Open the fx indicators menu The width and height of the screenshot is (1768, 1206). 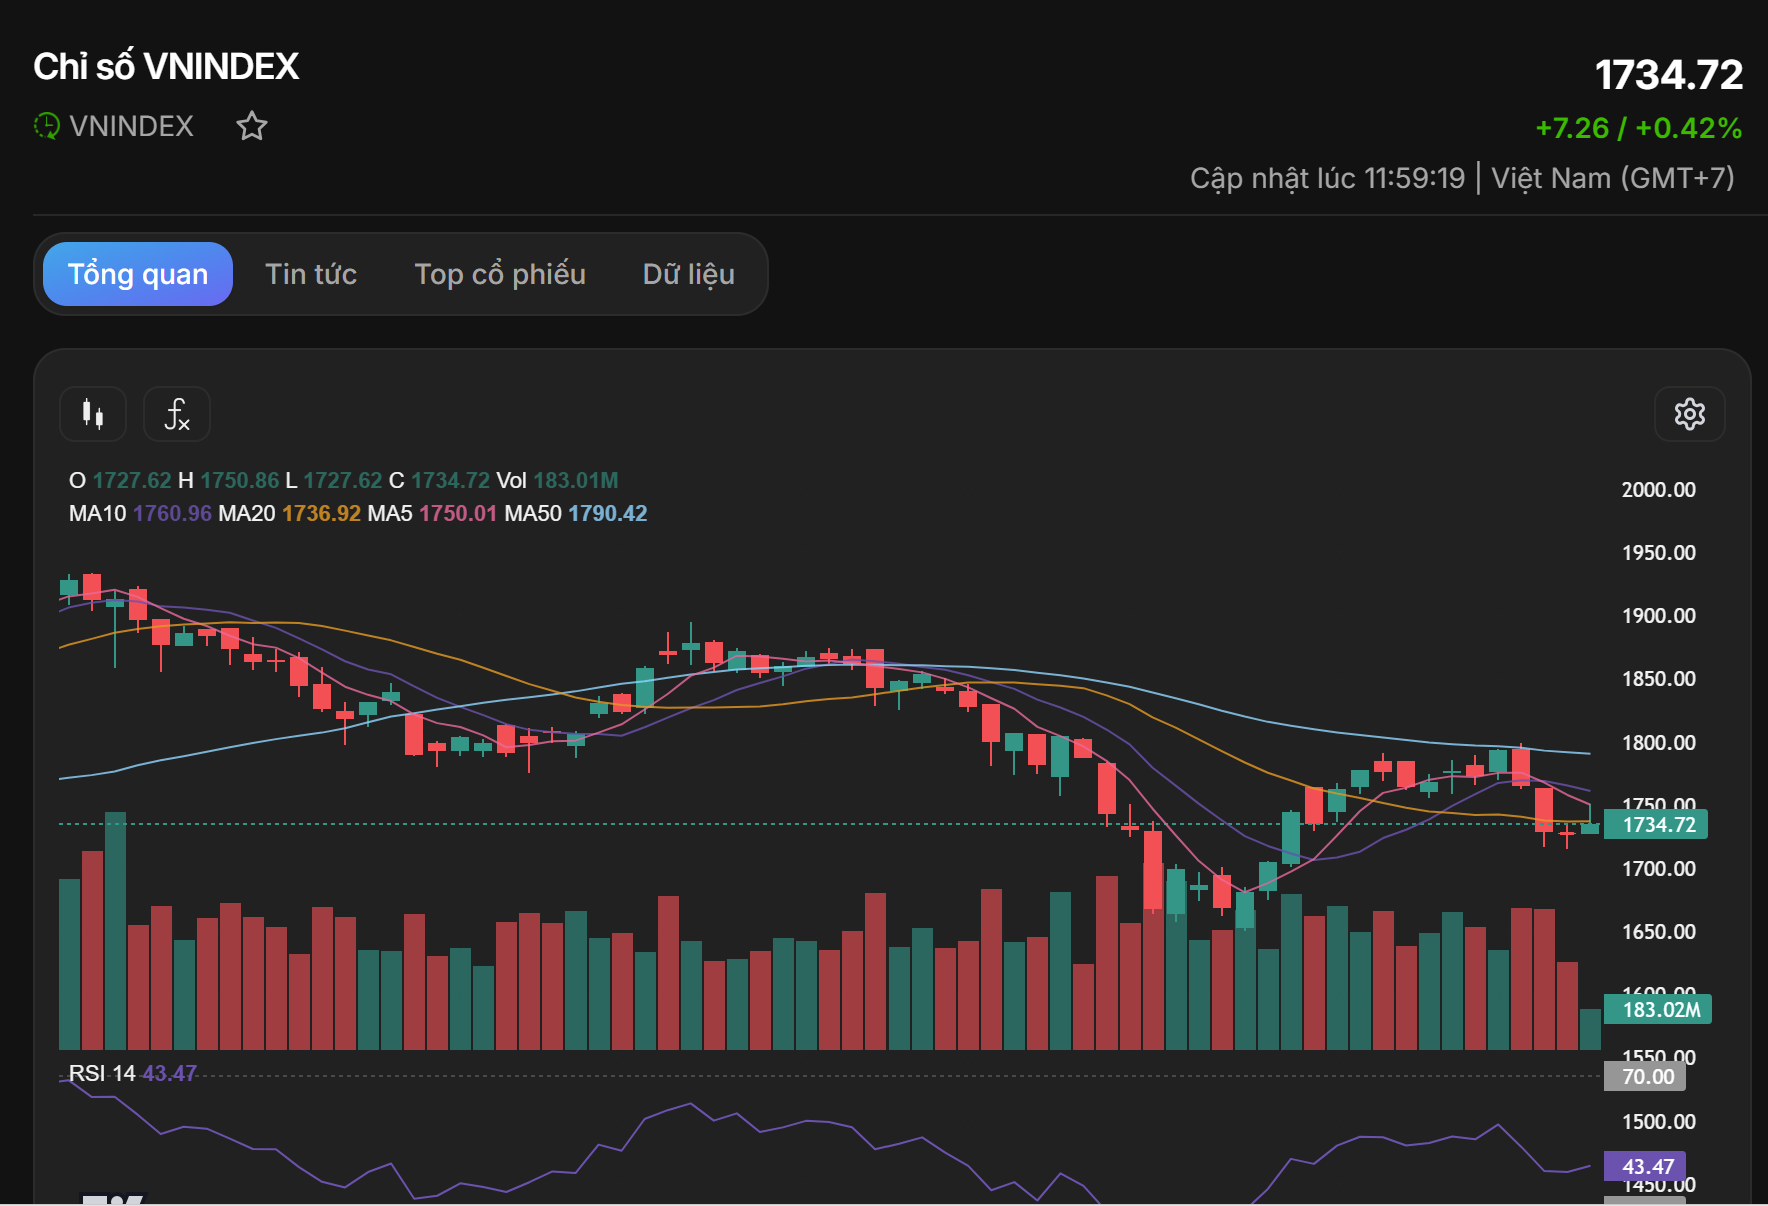pos(177,414)
